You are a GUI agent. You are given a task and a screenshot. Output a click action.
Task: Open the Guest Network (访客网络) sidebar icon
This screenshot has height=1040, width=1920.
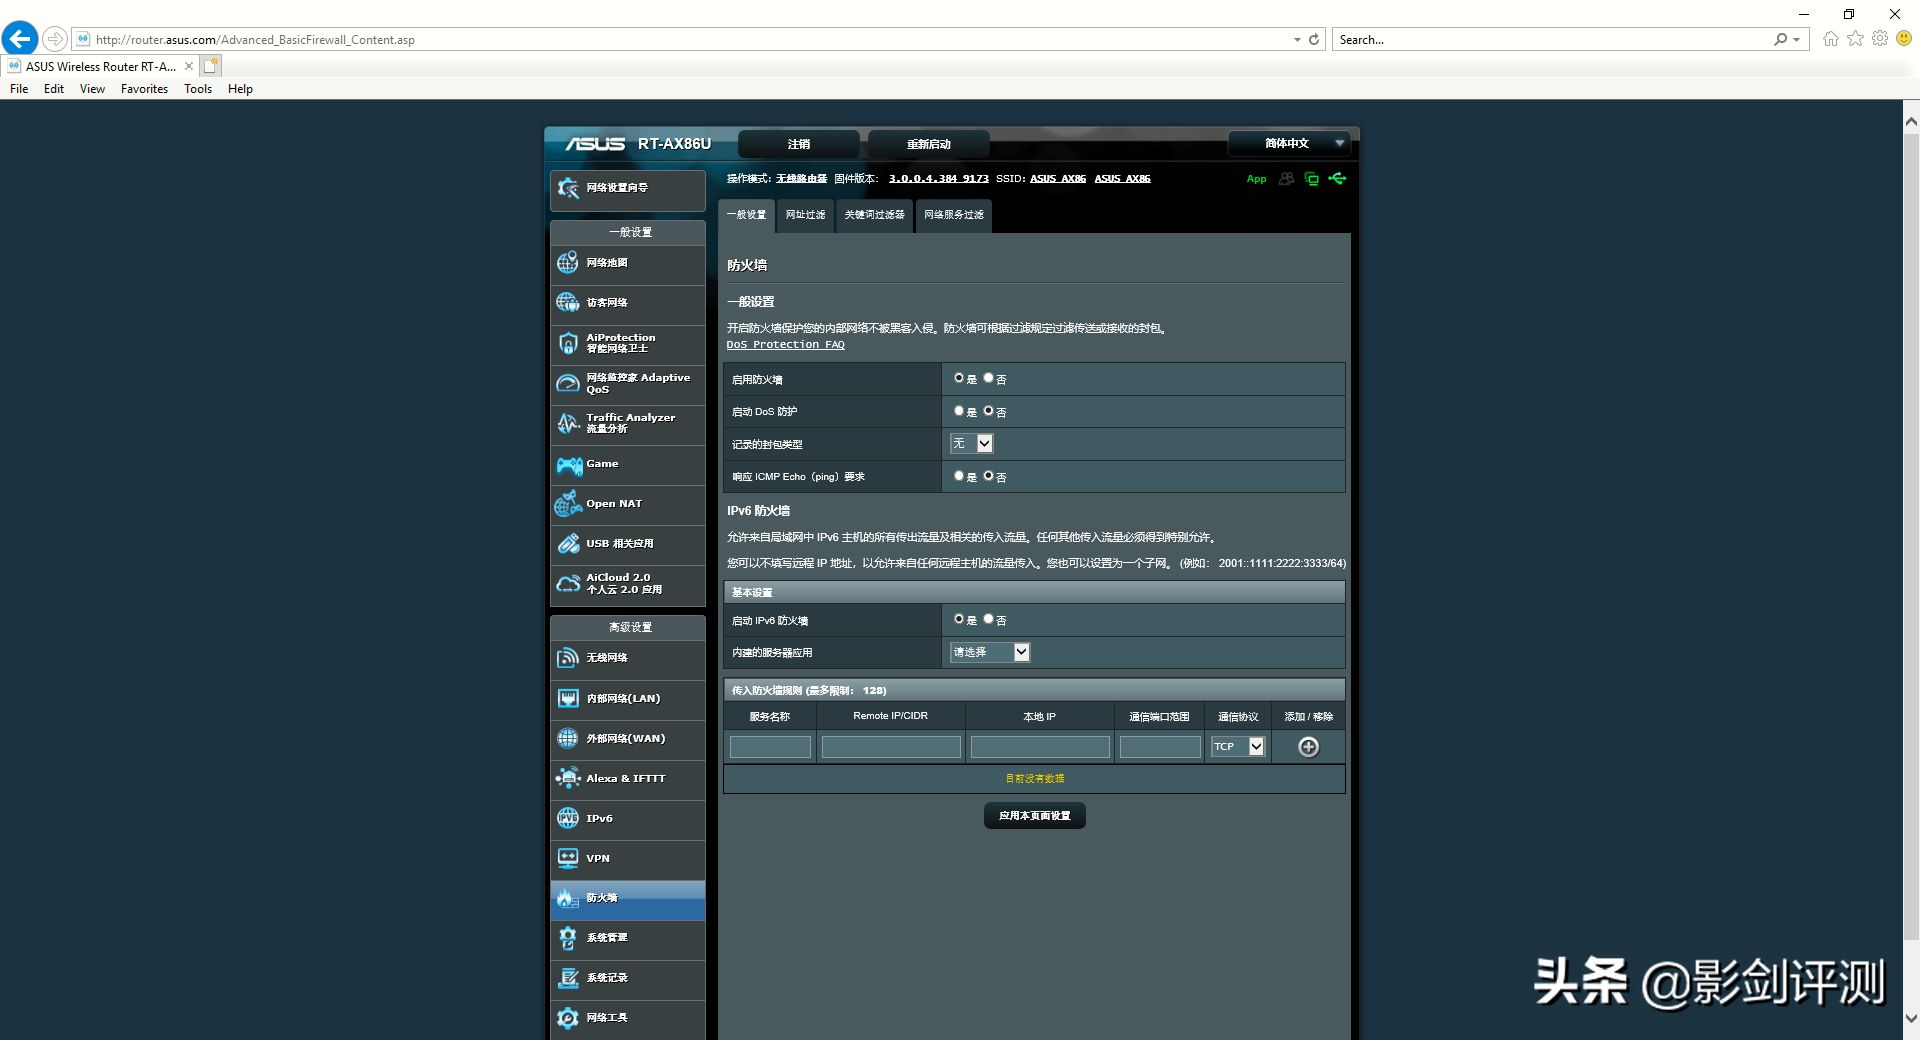tap(568, 302)
